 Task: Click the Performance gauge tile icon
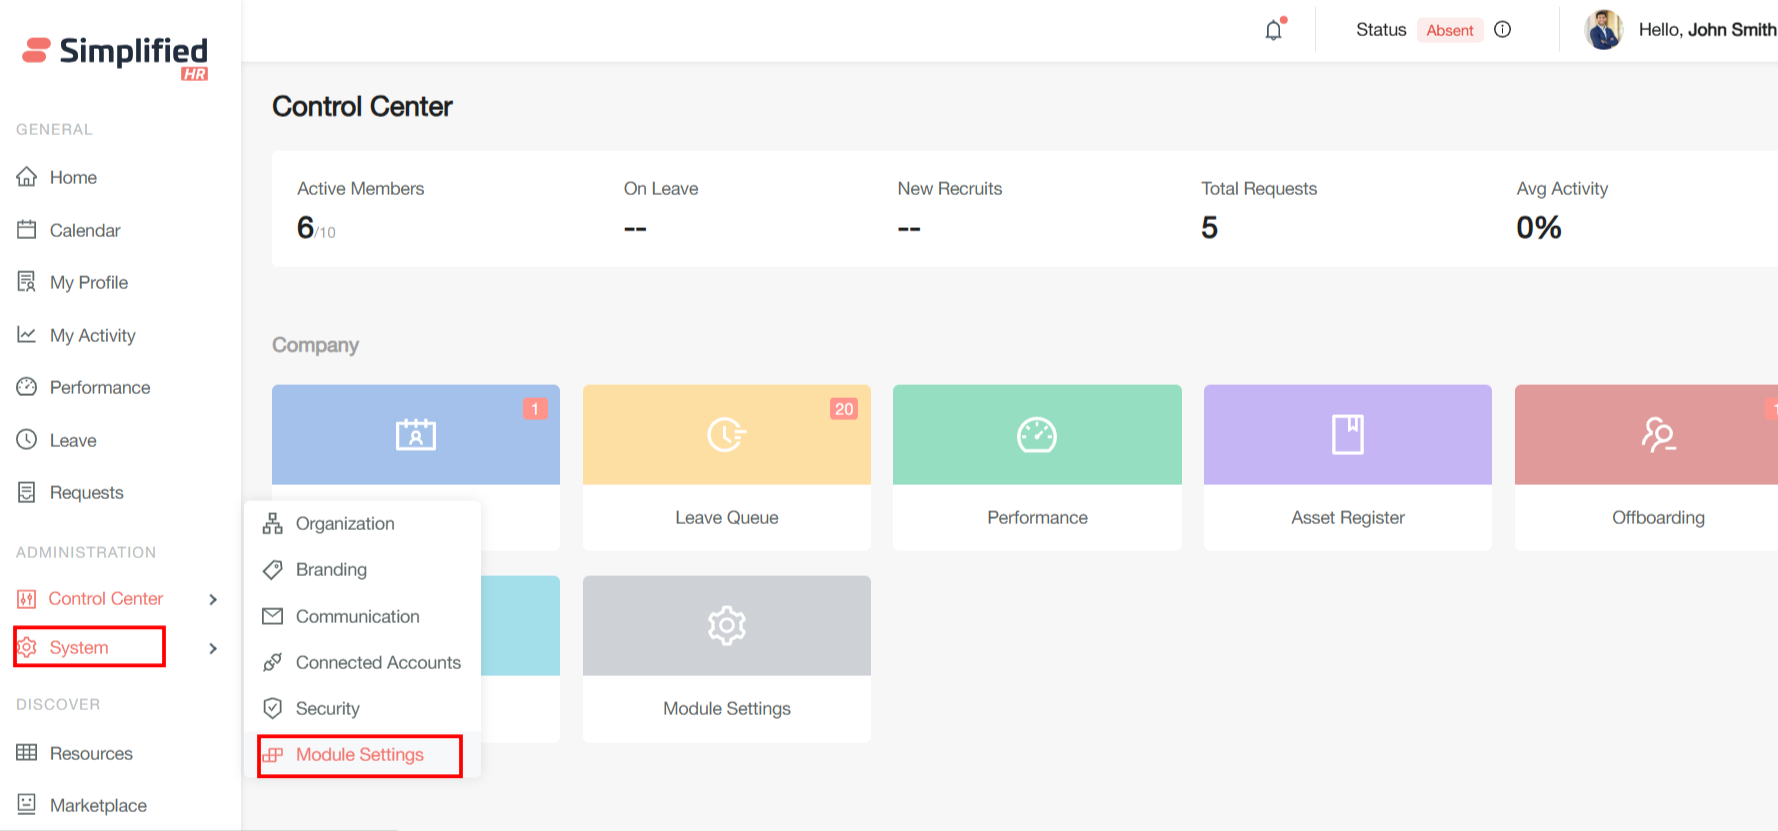1037,435
